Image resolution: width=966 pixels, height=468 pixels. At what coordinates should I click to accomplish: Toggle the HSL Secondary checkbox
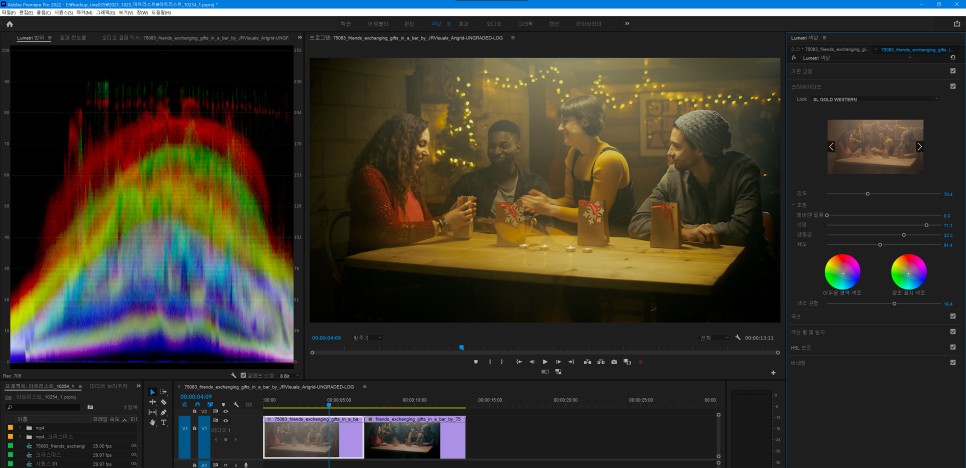coord(953,347)
